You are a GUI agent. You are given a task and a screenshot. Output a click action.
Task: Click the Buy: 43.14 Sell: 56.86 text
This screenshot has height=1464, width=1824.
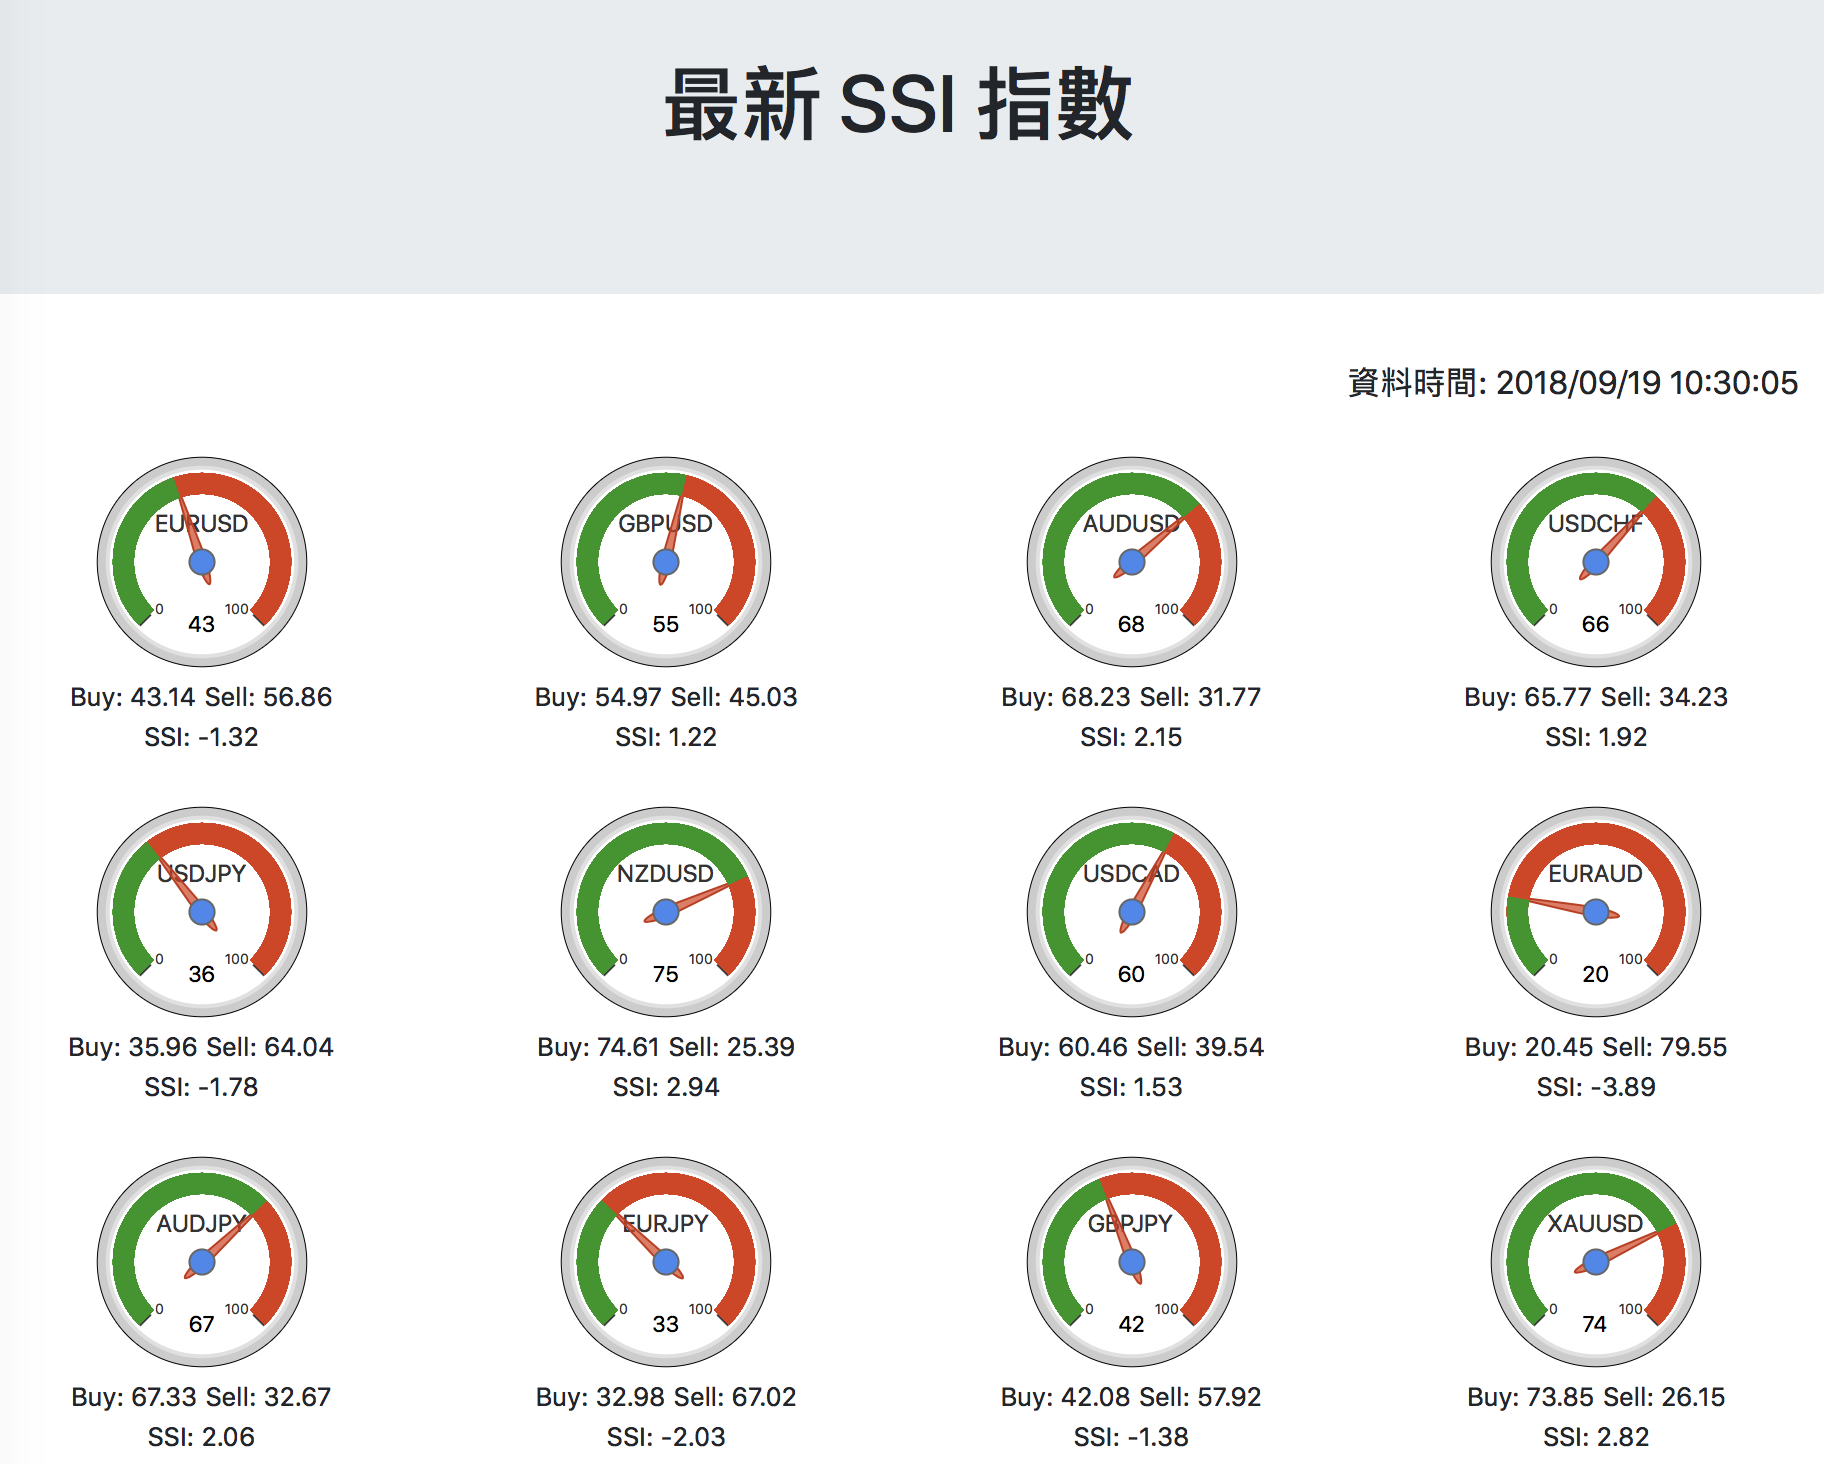point(201,697)
